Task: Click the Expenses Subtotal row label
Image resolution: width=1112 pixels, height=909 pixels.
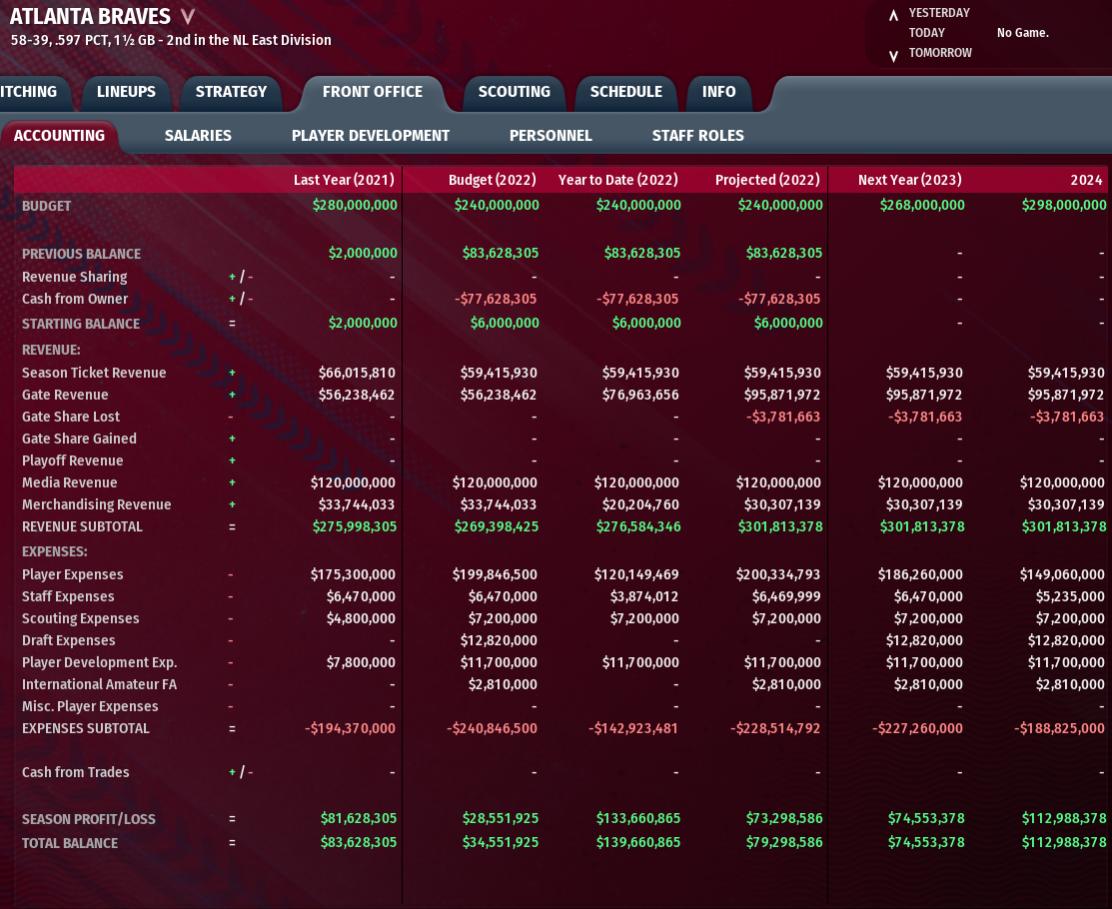Action: (x=85, y=728)
